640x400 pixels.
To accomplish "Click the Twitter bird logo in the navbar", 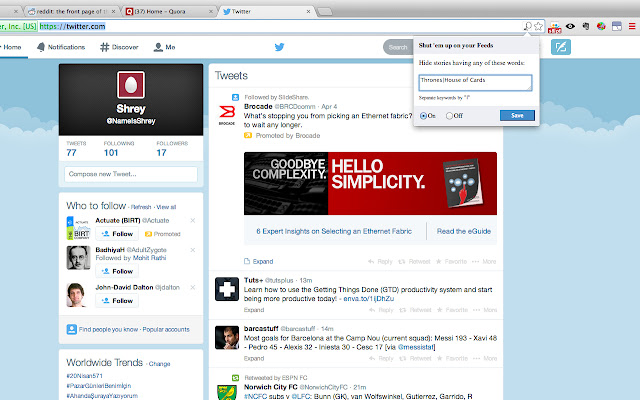I will [280, 47].
